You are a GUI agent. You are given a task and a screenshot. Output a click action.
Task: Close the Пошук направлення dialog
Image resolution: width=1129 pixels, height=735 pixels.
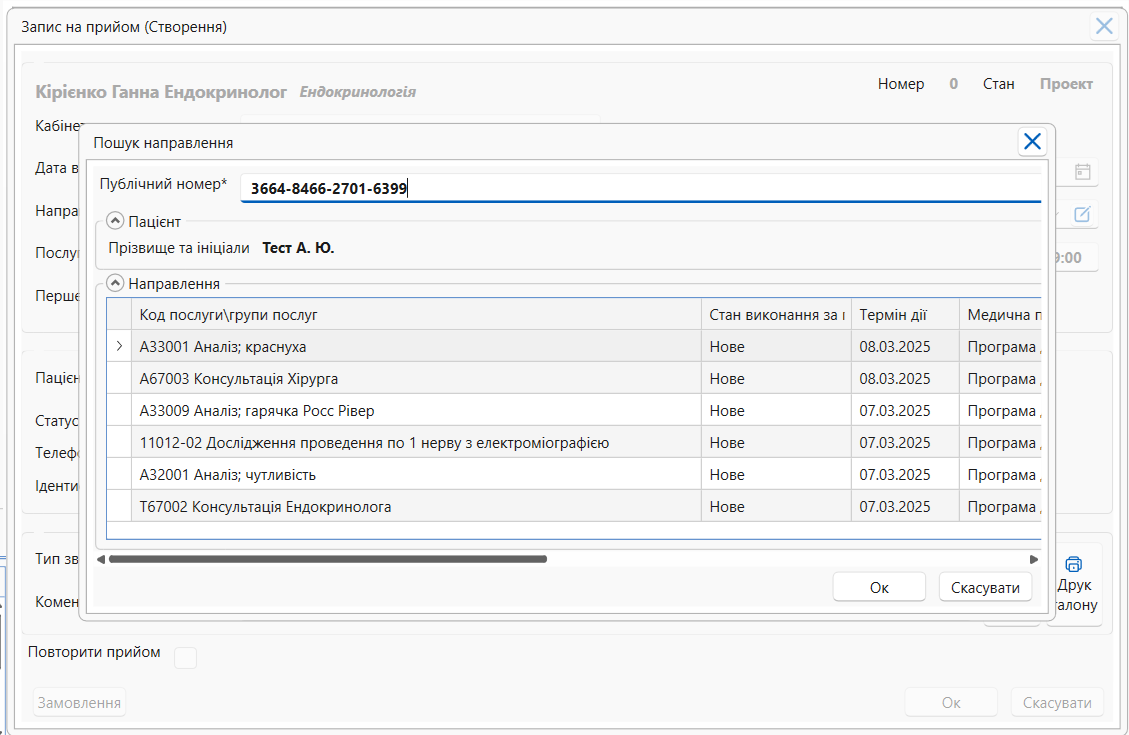click(x=1032, y=142)
